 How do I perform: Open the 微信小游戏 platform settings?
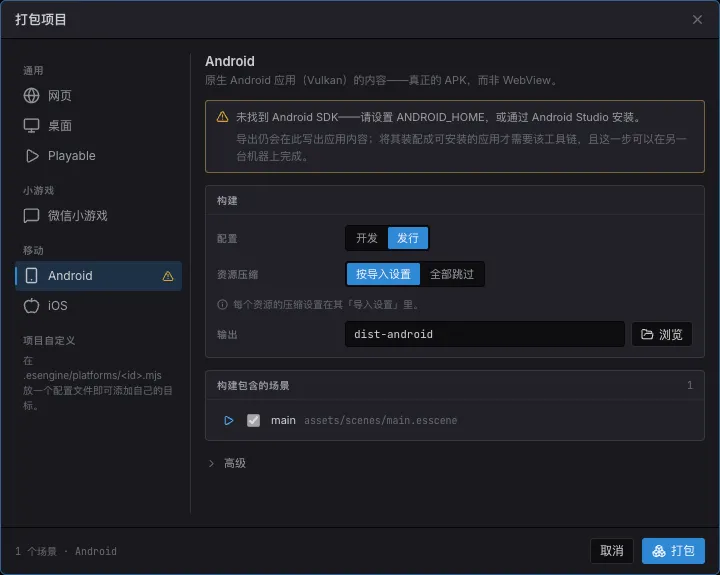[98, 215]
